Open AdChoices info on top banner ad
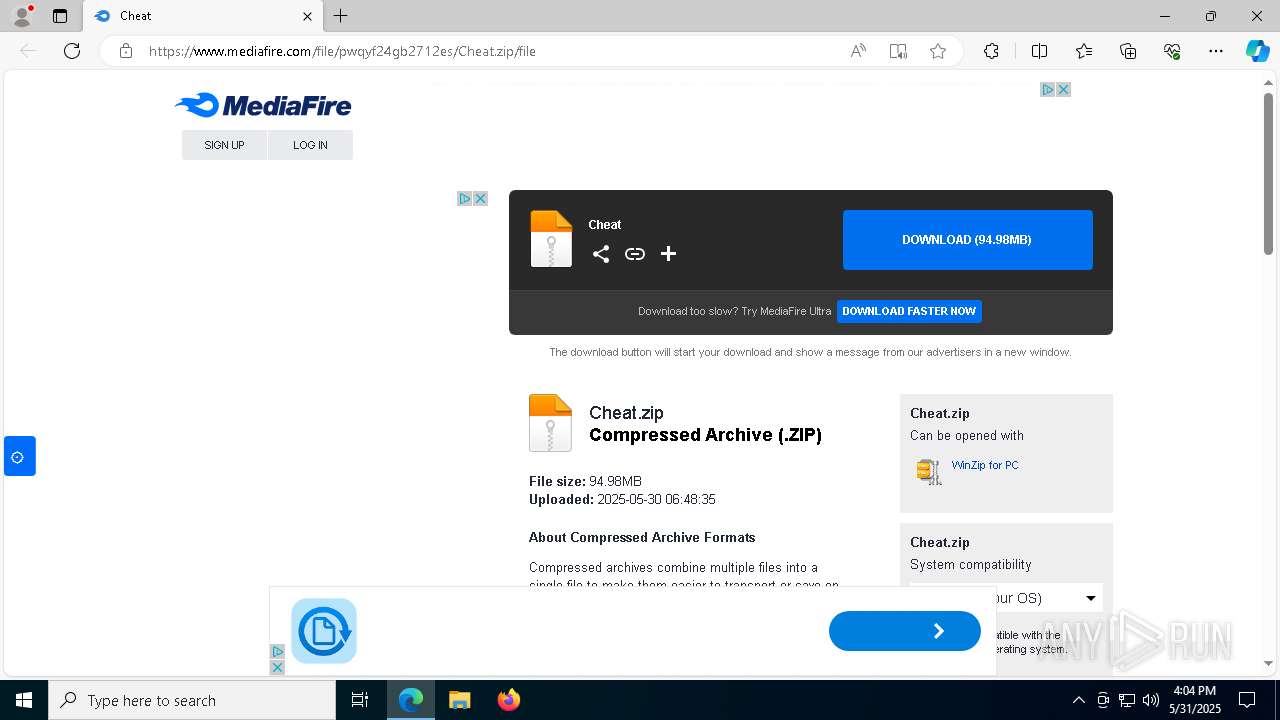 pos(1048,89)
